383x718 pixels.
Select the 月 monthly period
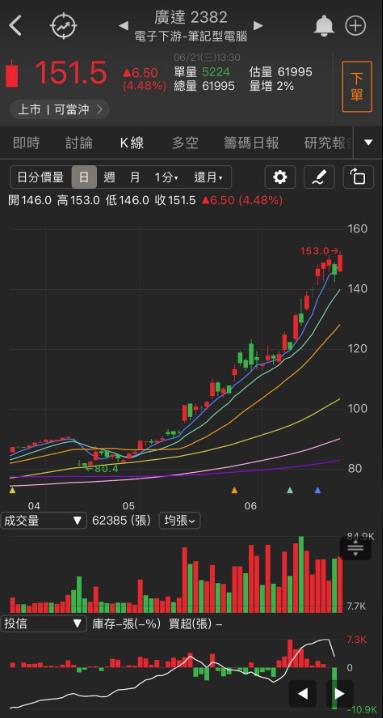[x=135, y=177]
